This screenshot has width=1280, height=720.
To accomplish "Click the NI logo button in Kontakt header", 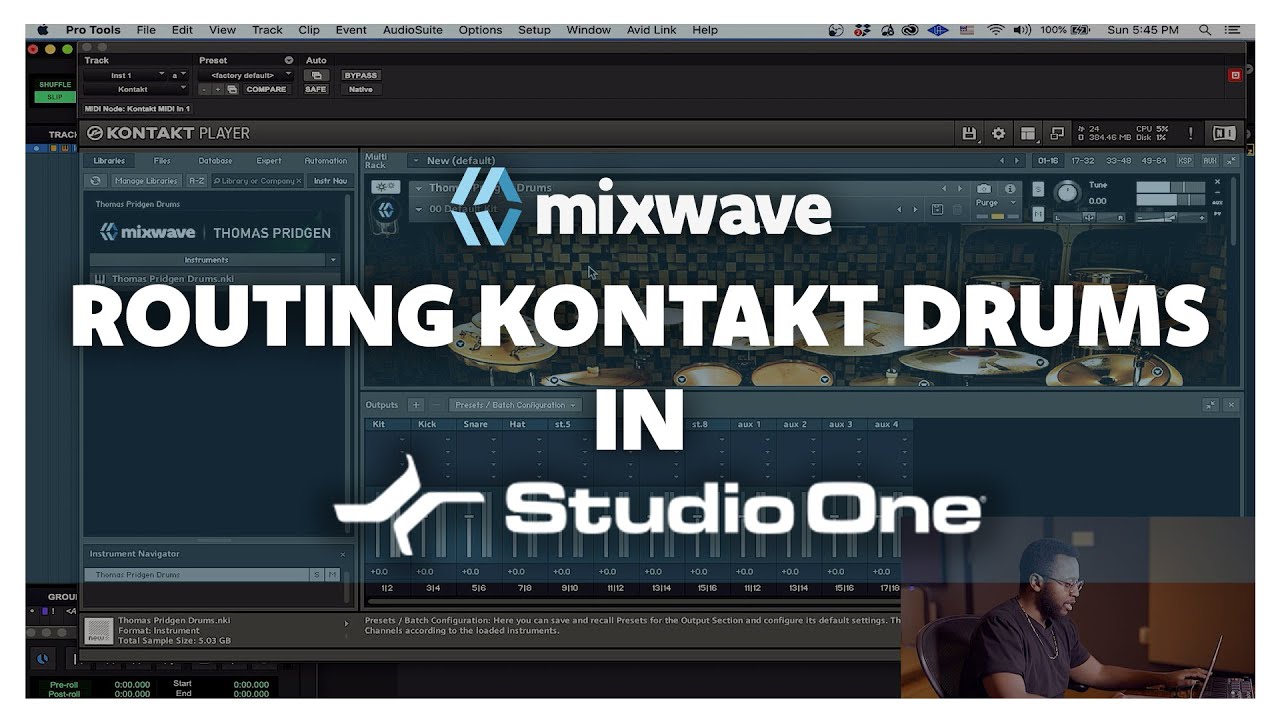I will [1224, 133].
